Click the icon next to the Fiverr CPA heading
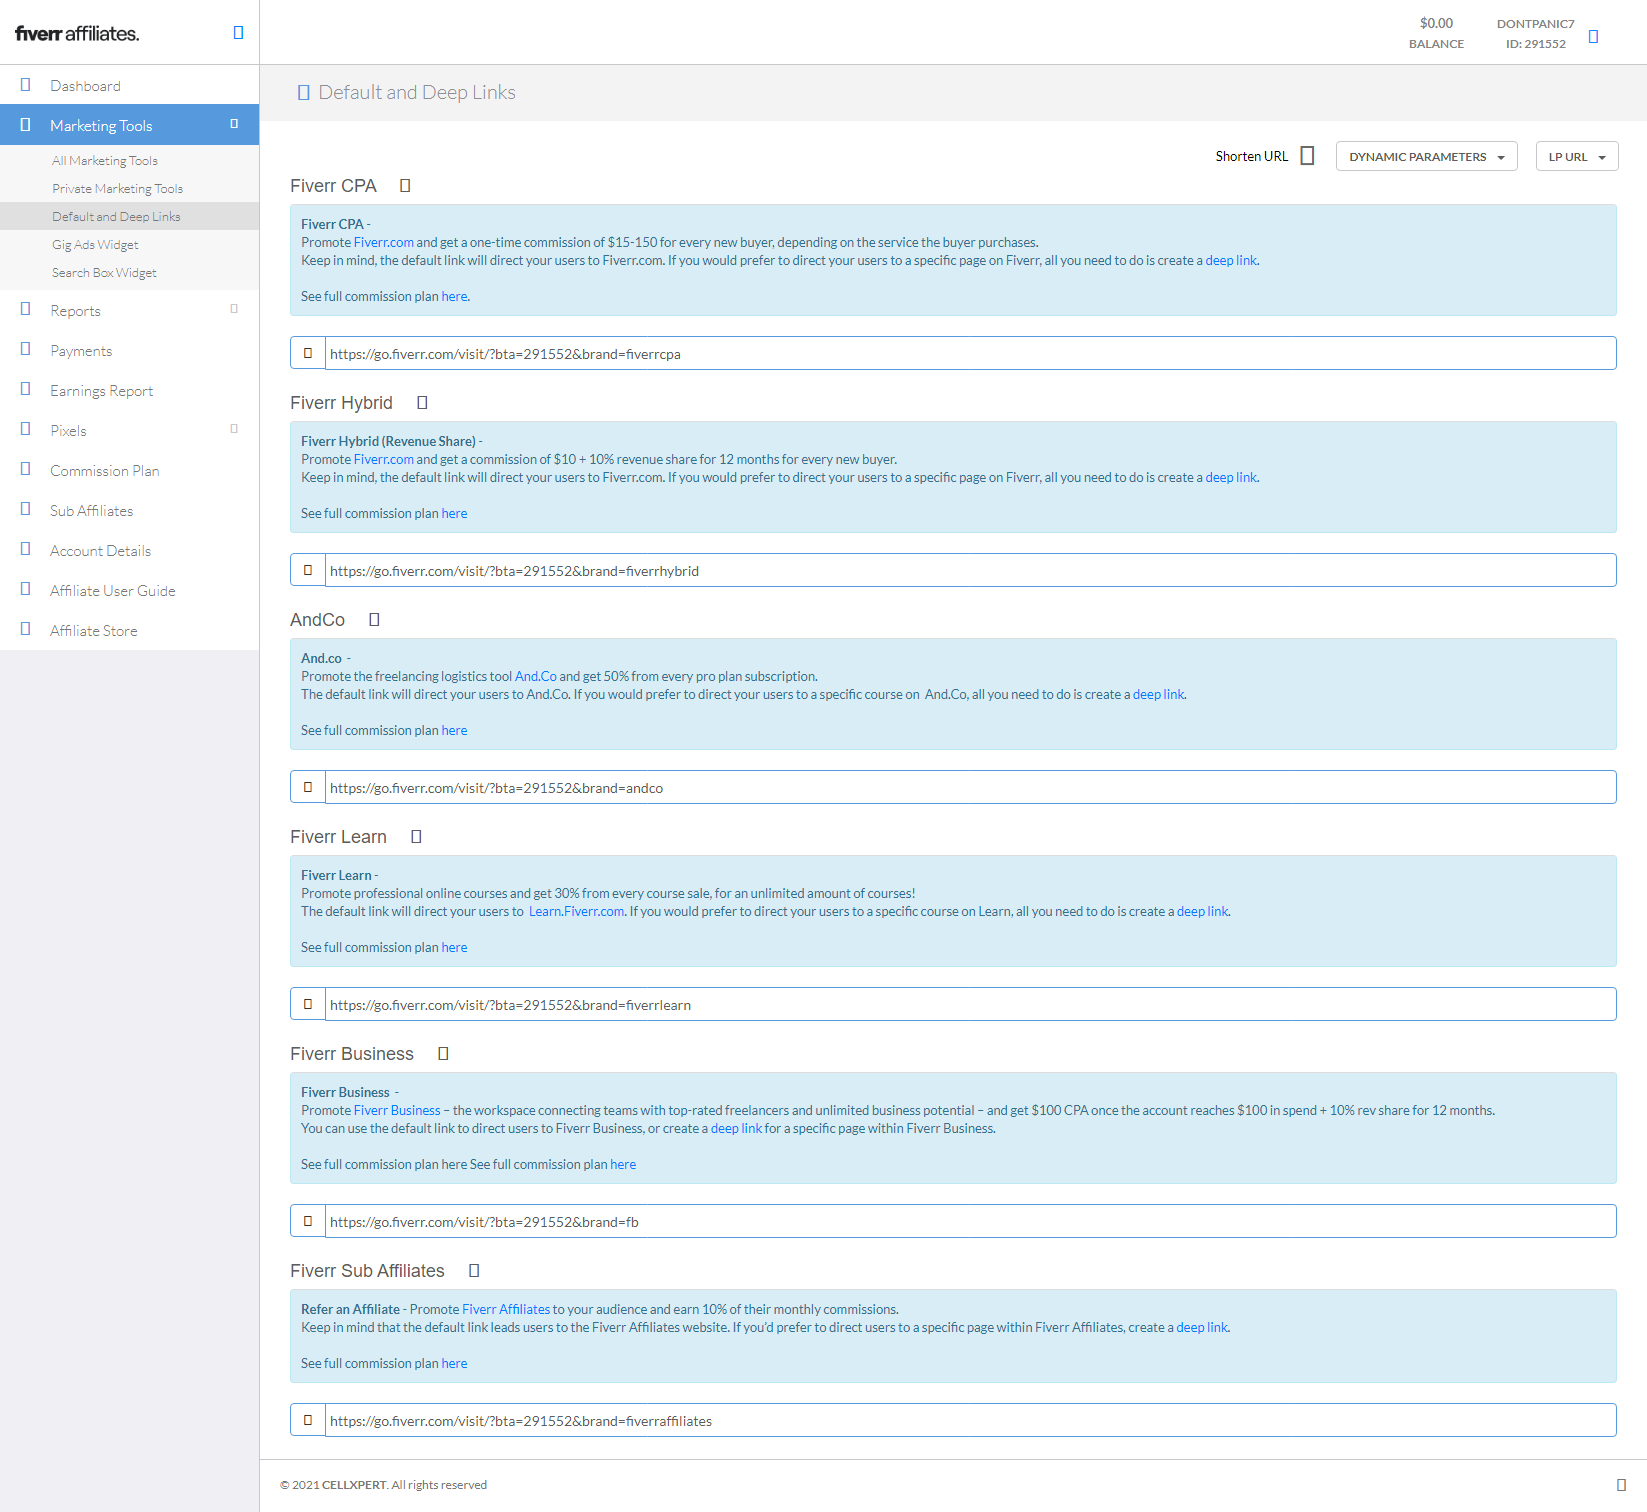This screenshot has height=1512, width=1647. click(x=405, y=186)
